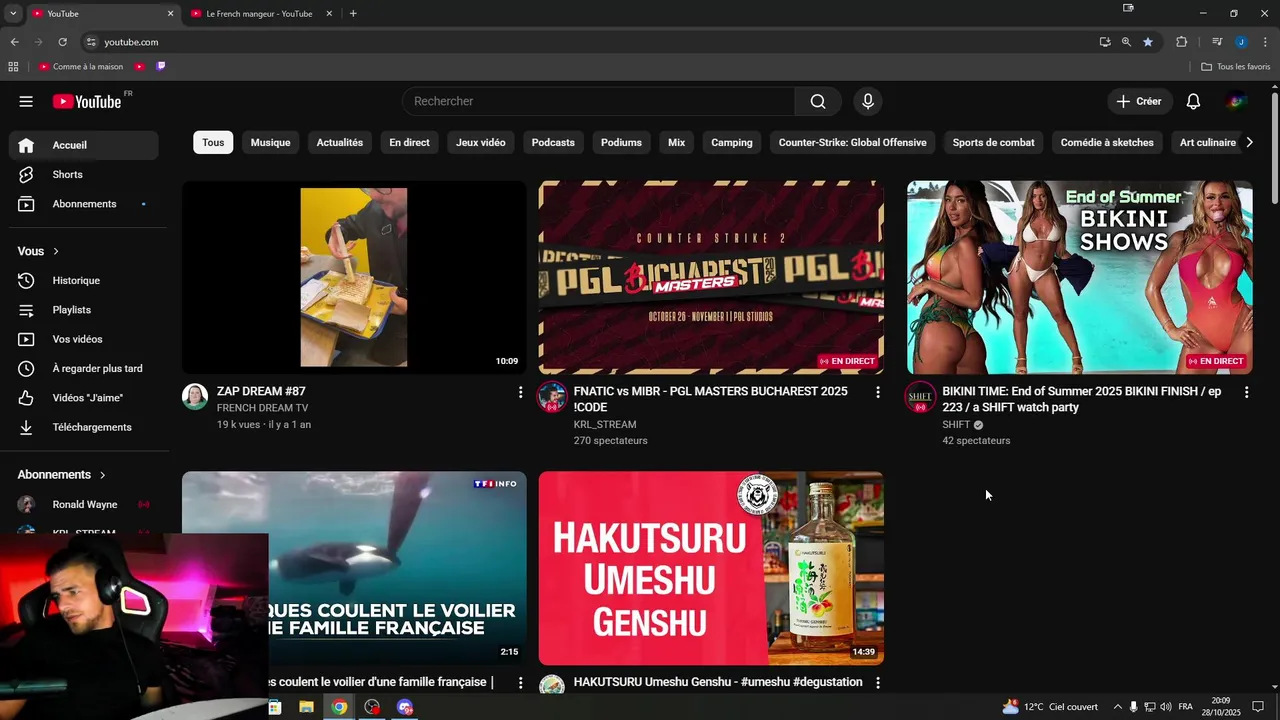This screenshot has height=720, width=1280.
Task: Go to the YouTube logo home link
Action: click(87, 101)
